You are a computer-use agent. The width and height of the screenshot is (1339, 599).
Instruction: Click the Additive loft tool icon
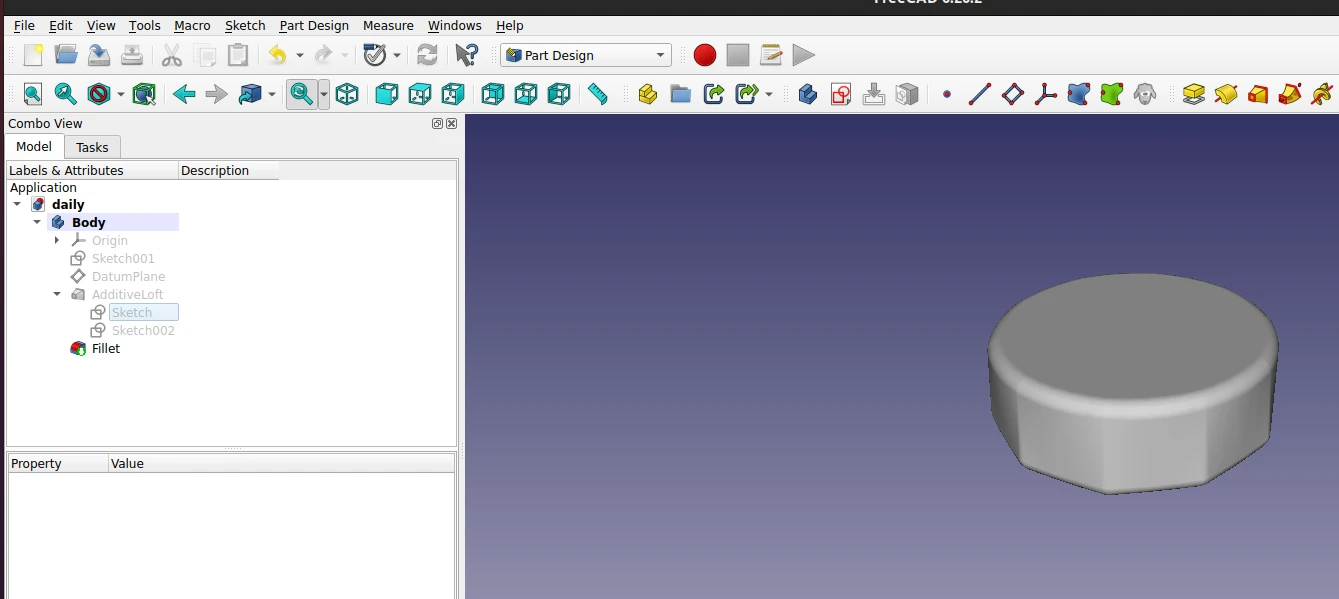[1258, 94]
